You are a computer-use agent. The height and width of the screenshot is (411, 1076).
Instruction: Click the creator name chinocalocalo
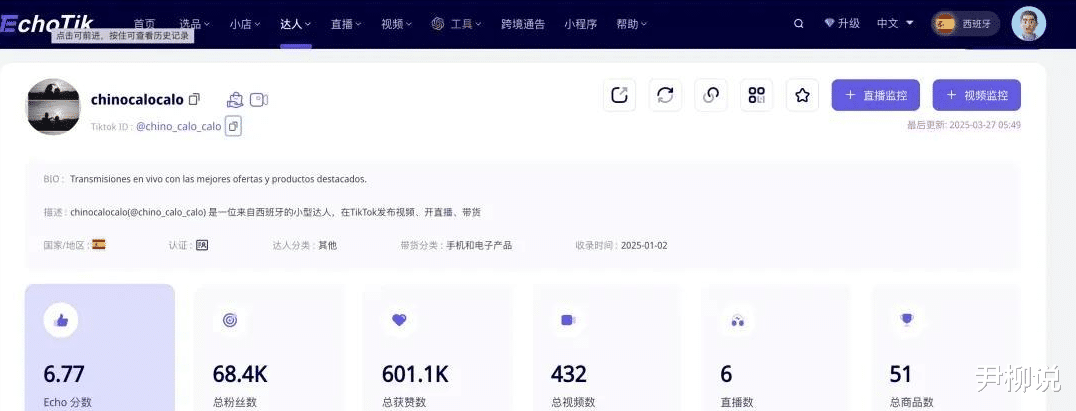coord(137,99)
